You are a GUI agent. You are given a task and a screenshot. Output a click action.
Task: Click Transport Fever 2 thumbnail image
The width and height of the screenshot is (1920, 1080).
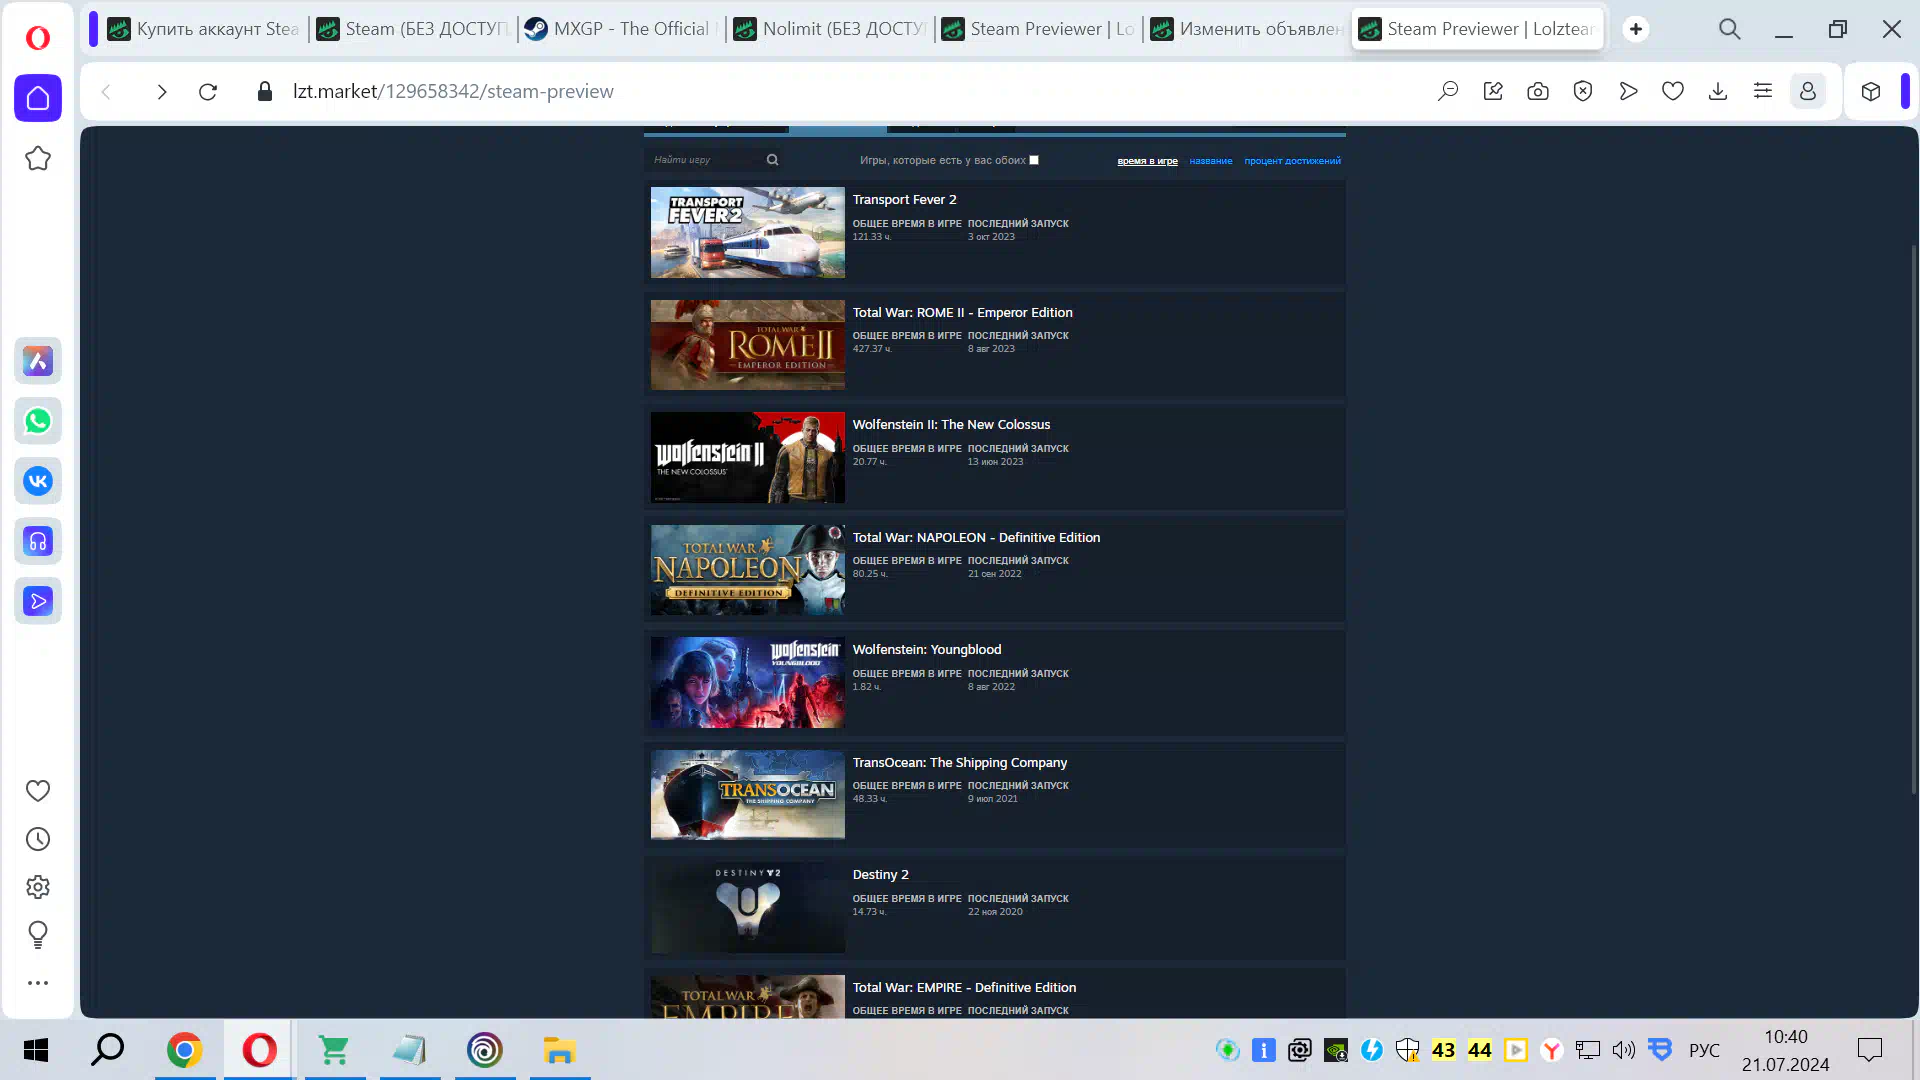tap(747, 232)
